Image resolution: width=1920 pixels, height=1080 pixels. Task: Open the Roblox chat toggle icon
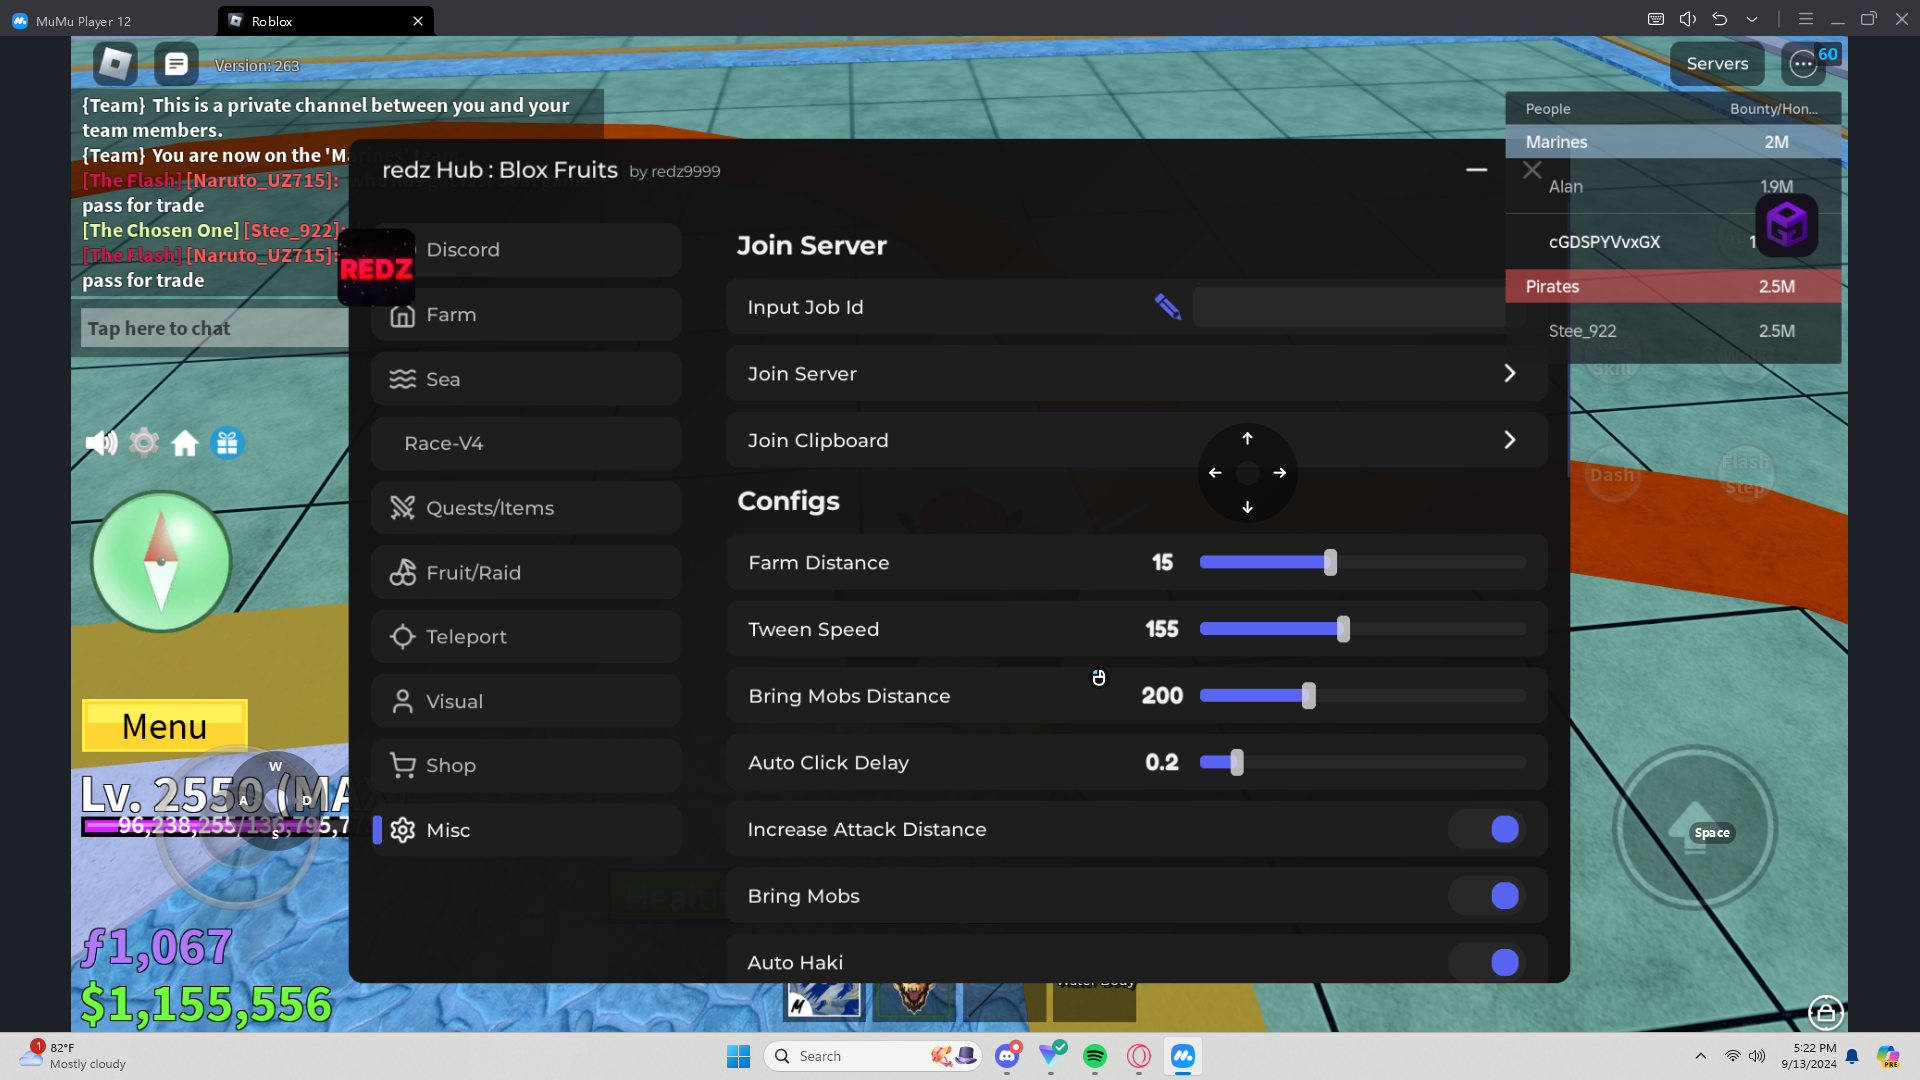tap(176, 64)
